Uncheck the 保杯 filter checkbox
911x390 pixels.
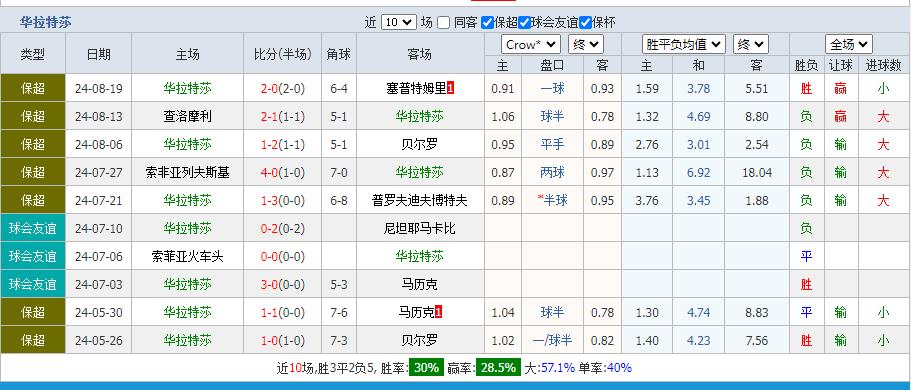pos(586,23)
